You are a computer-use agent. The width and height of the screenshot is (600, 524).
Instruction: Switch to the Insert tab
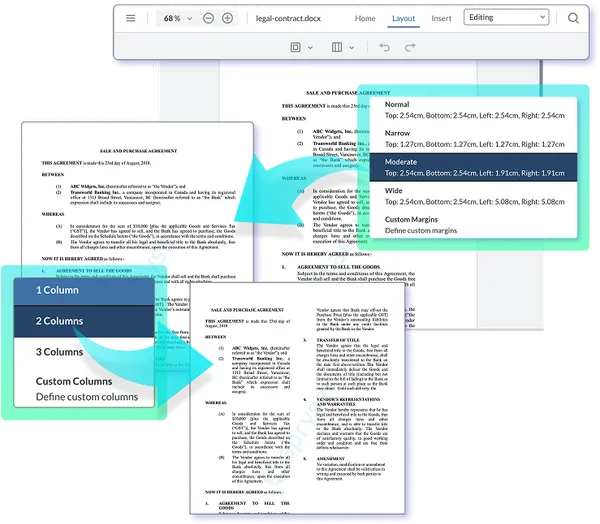click(x=441, y=18)
